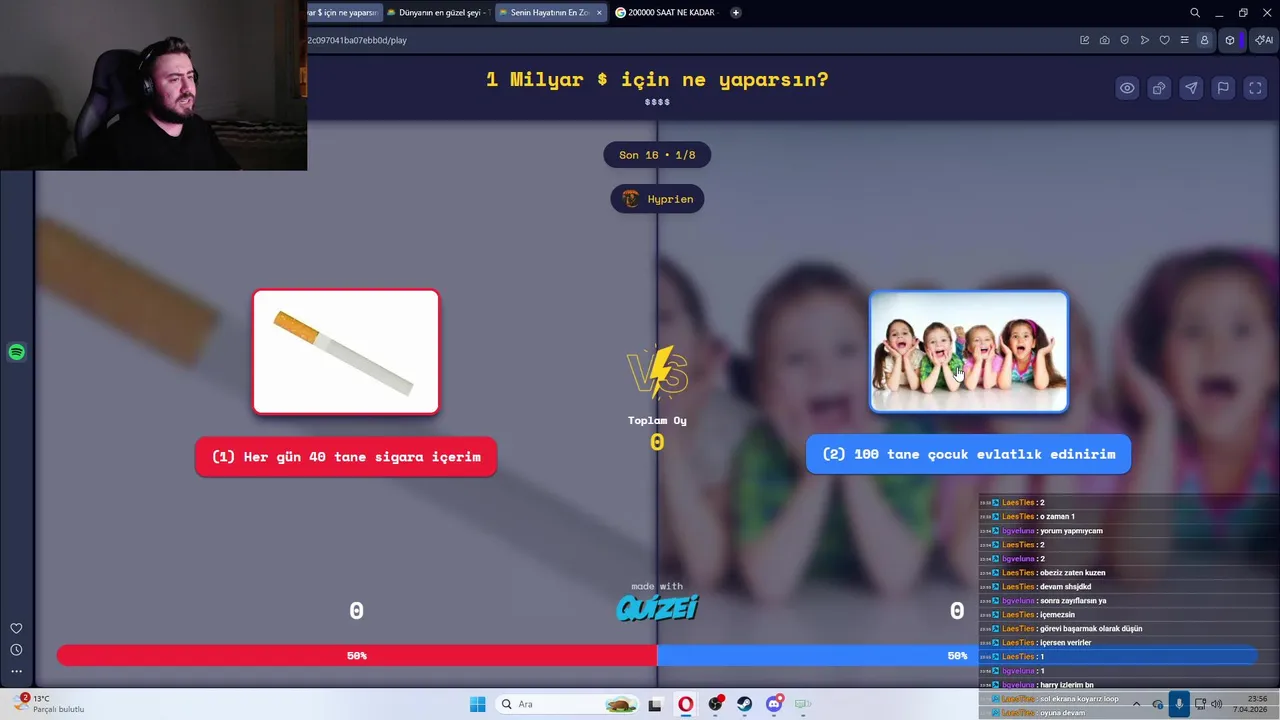
Task: Choose '(2) 100 tane çocuk evlatlık edinirim'
Action: (x=968, y=454)
